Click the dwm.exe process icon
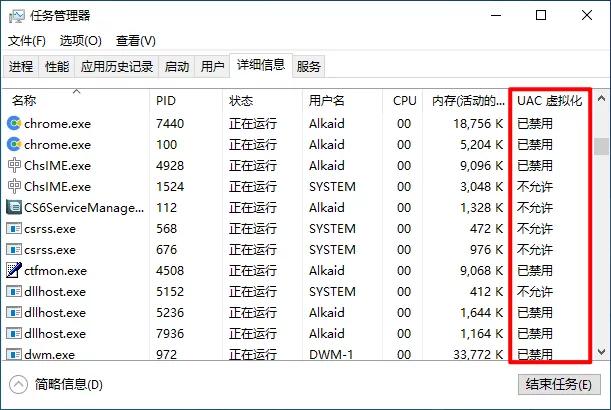611x410 pixels. tap(14, 354)
